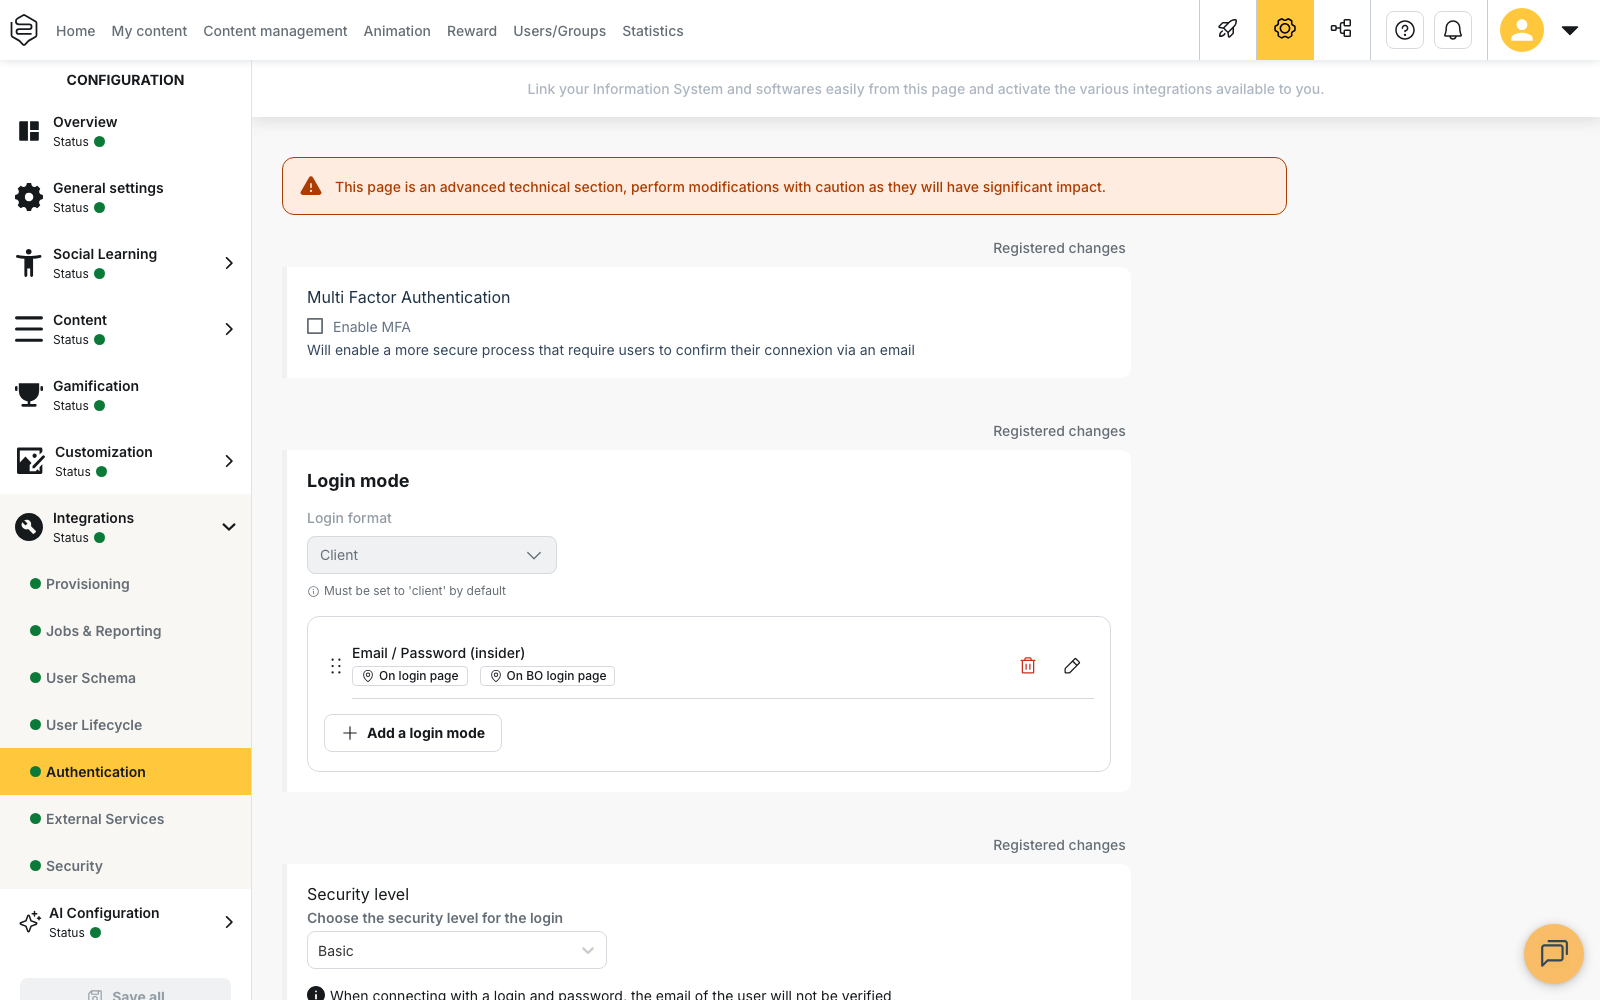Click the Save all button

125,990
